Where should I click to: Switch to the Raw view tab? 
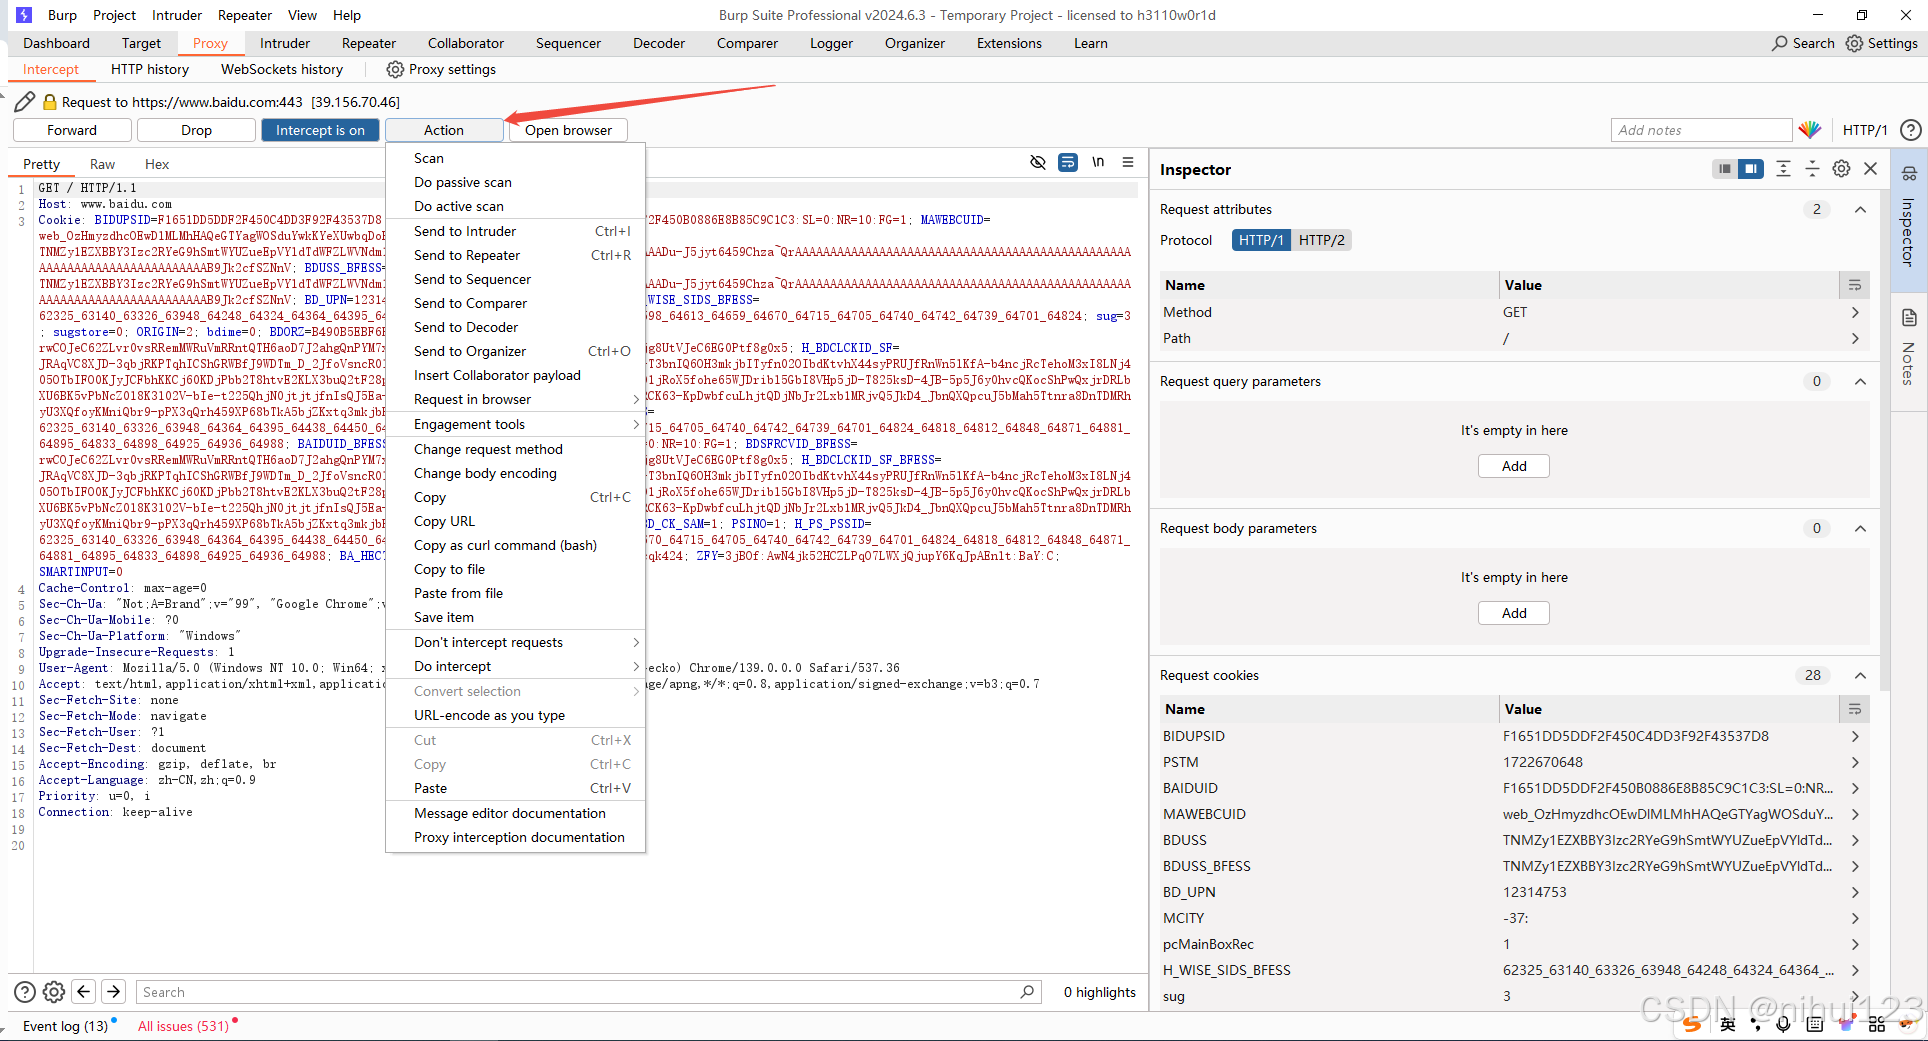coord(102,164)
